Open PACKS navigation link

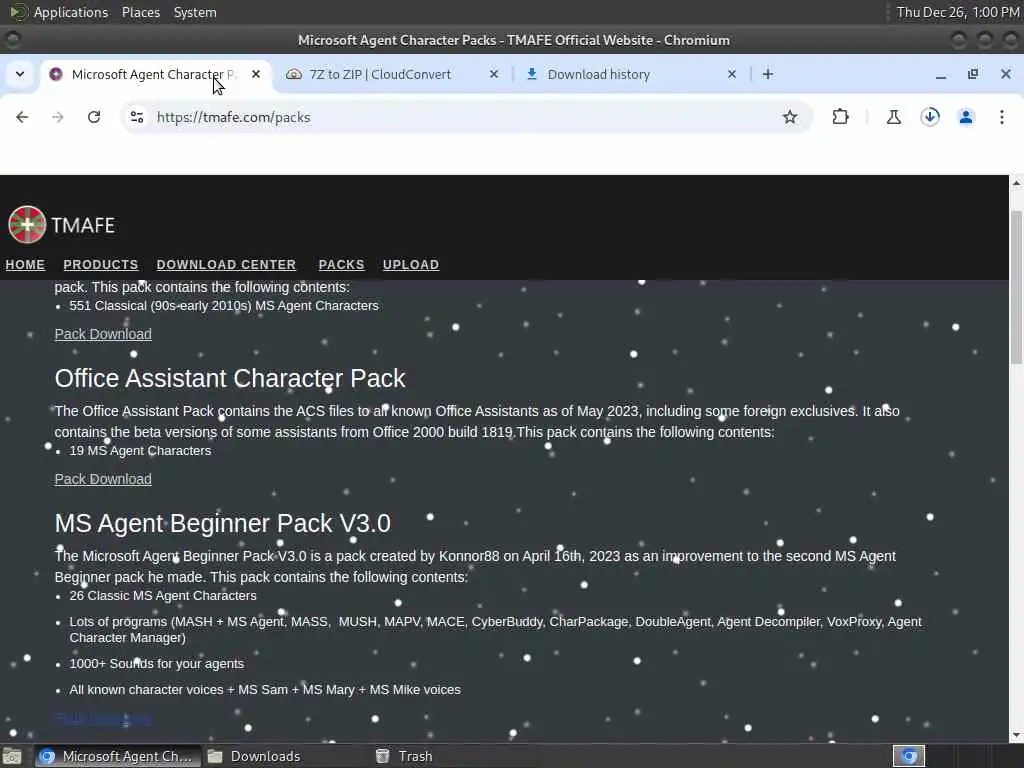(341, 264)
